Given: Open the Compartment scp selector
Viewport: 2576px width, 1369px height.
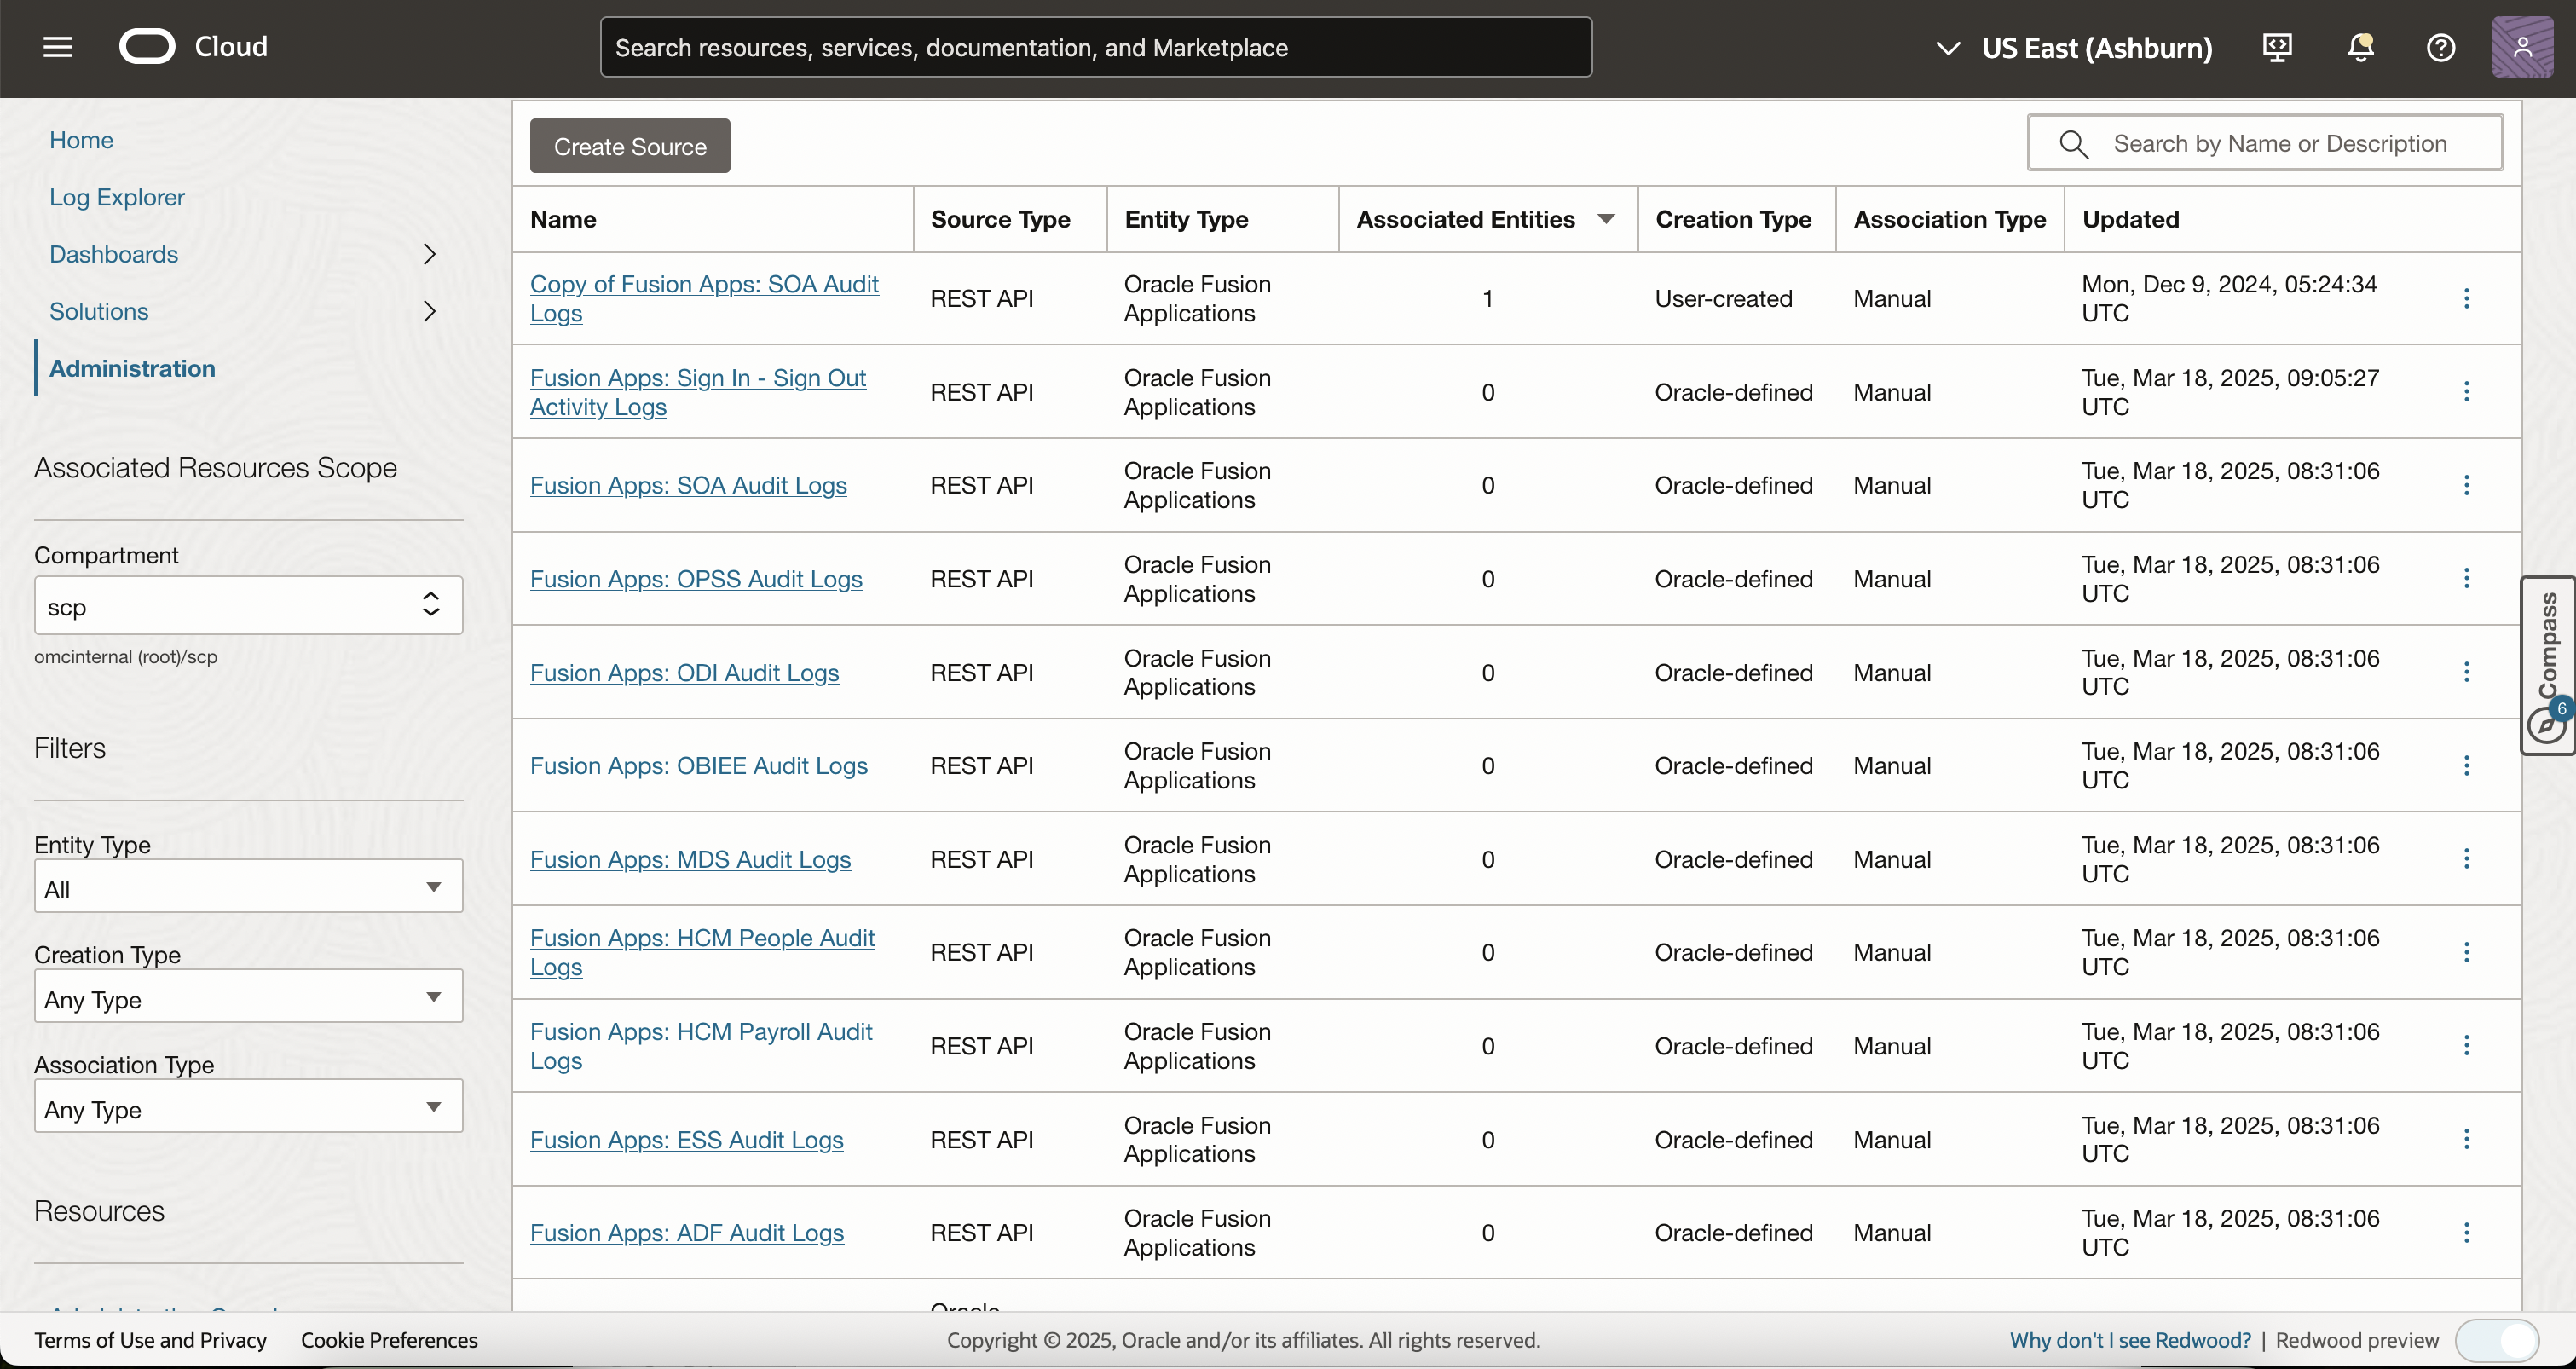Looking at the screenshot, I should click(x=248, y=606).
